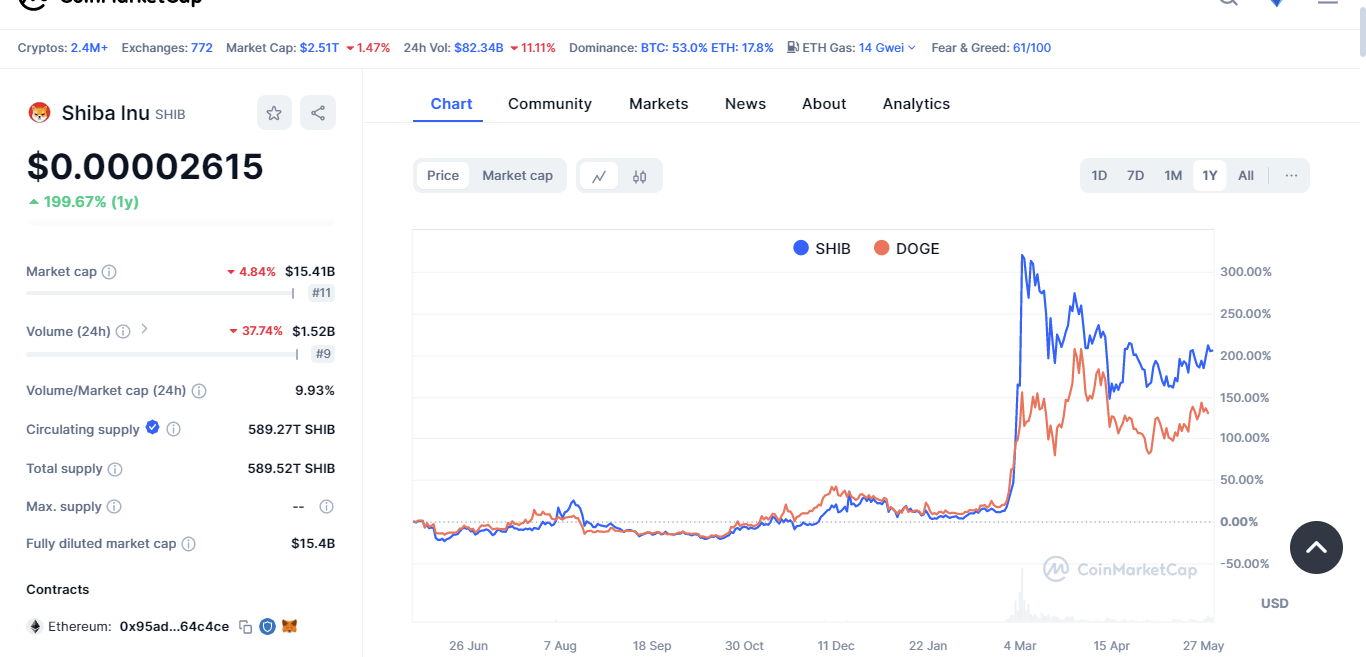Open Volume (24h) info icon
Screen dimensions: 1366x657
[x=123, y=331]
